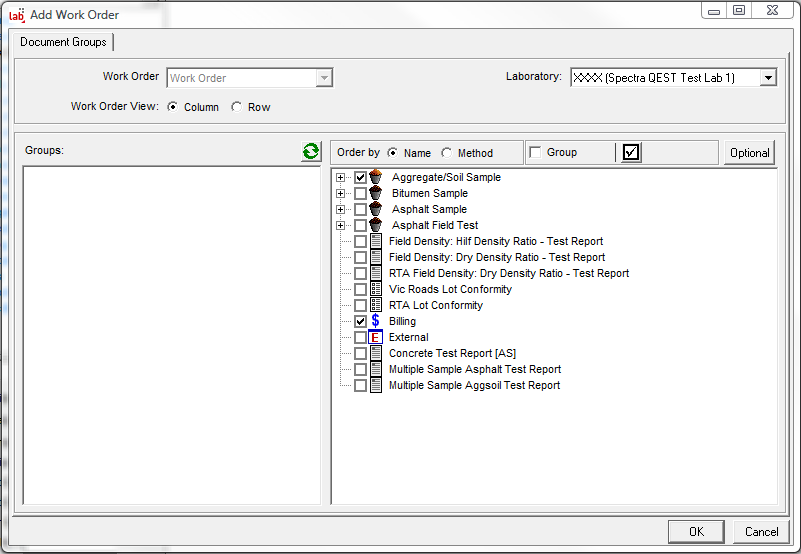Image resolution: width=801 pixels, height=554 pixels.
Task: Check the Asphalt Field Test checkbox
Action: coord(360,225)
